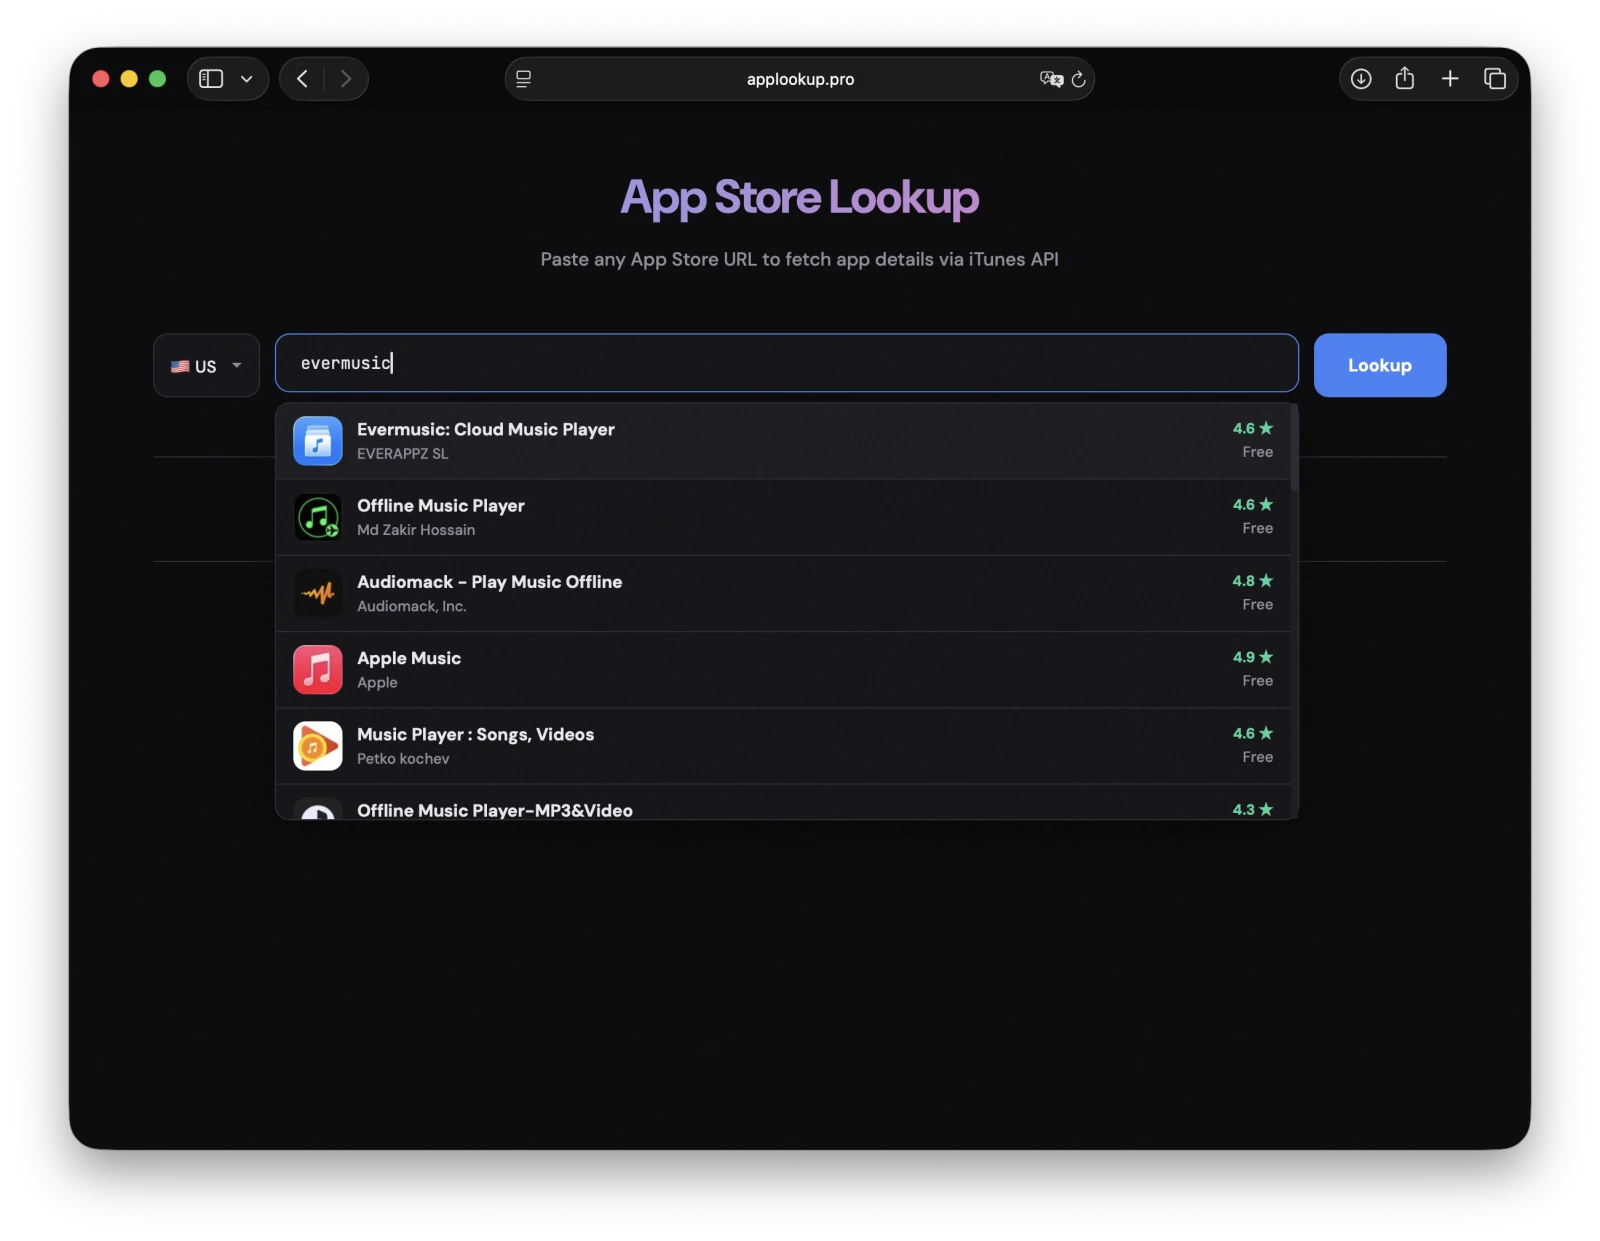Select Offline Music Player-MP3&Video result
This screenshot has height=1241, width=1600.
[x=783, y=803]
